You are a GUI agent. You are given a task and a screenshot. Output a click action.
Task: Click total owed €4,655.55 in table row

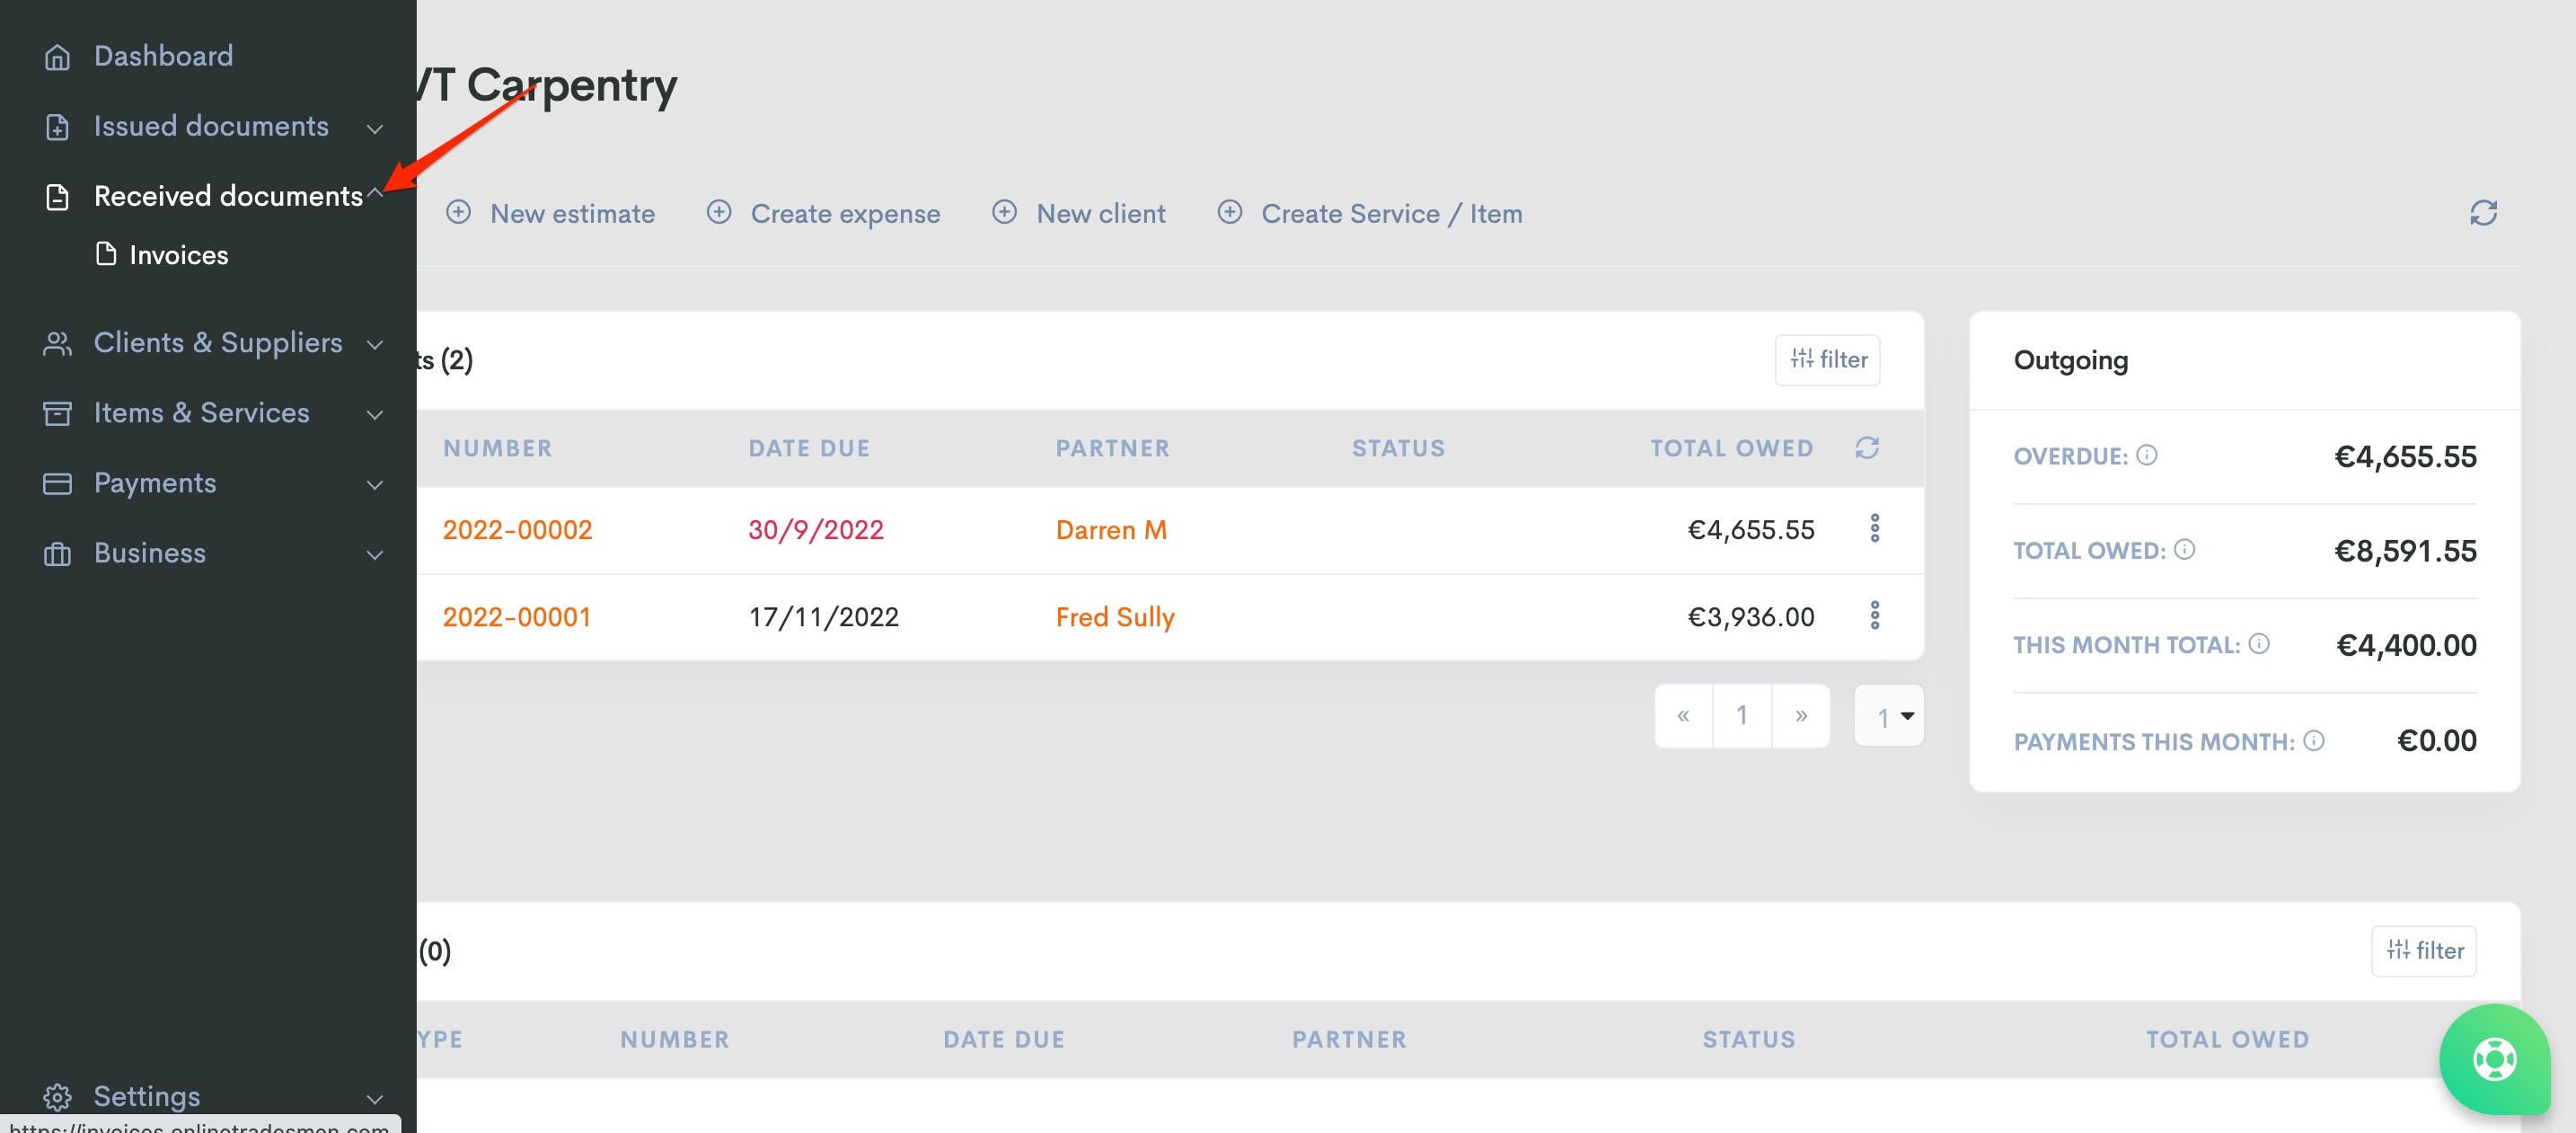point(1751,530)
